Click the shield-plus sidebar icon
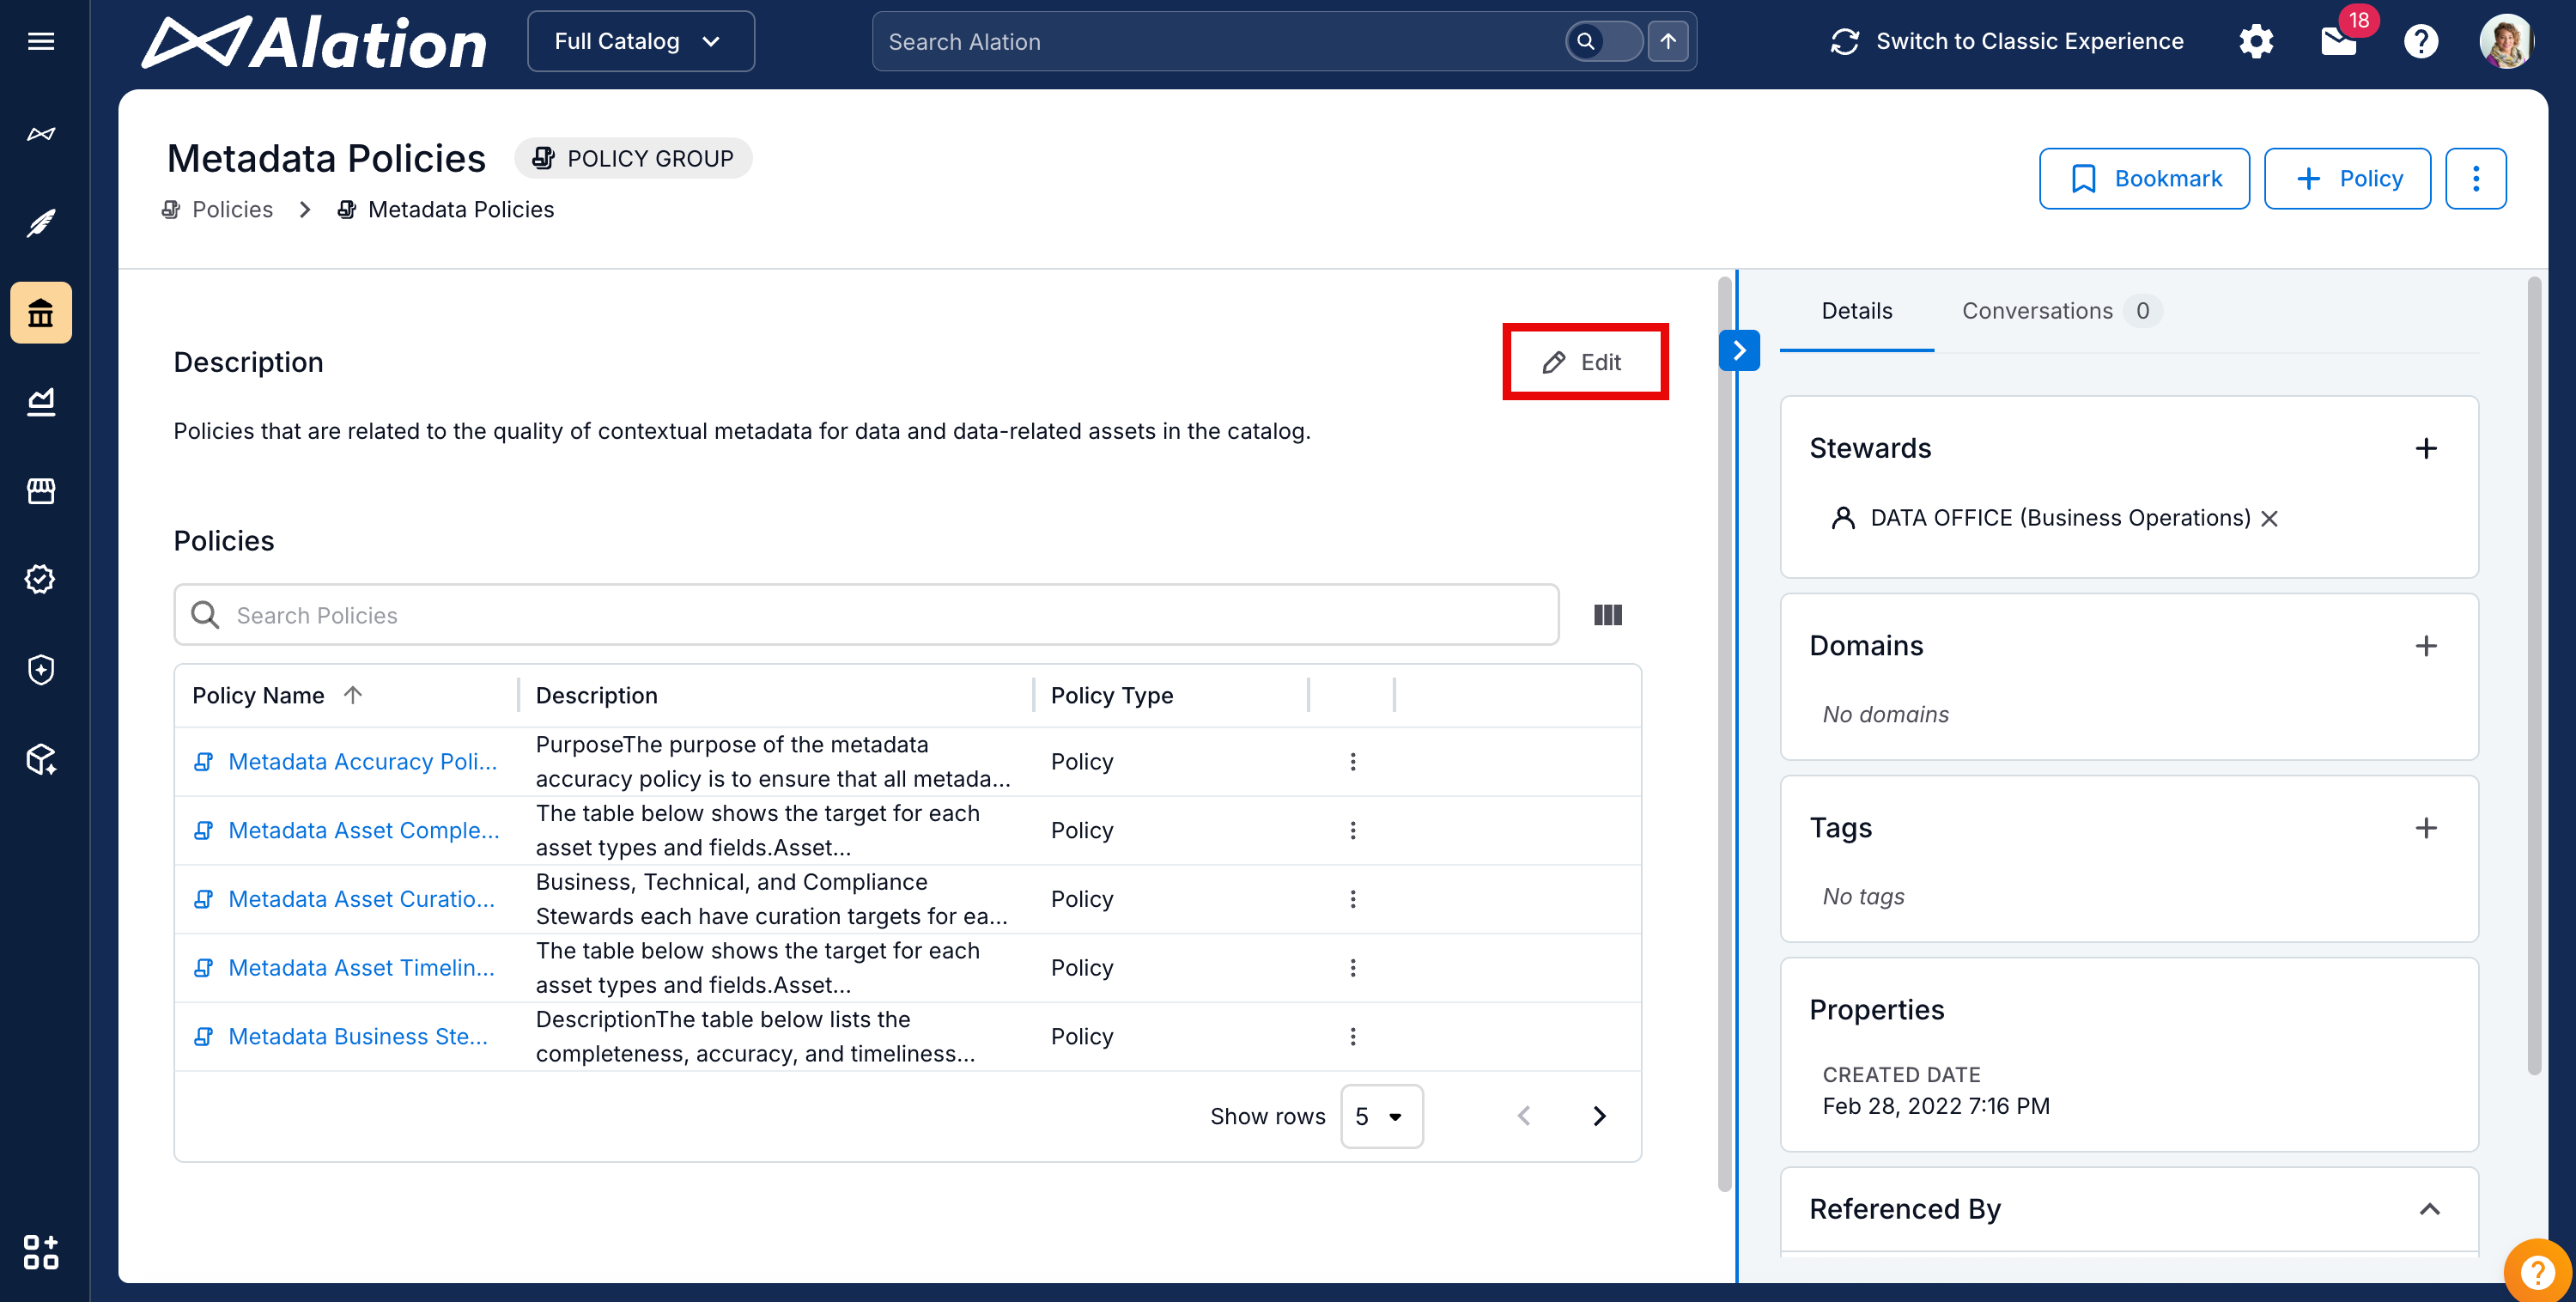Screen dimensions: 2576x1302 (41, 669)
